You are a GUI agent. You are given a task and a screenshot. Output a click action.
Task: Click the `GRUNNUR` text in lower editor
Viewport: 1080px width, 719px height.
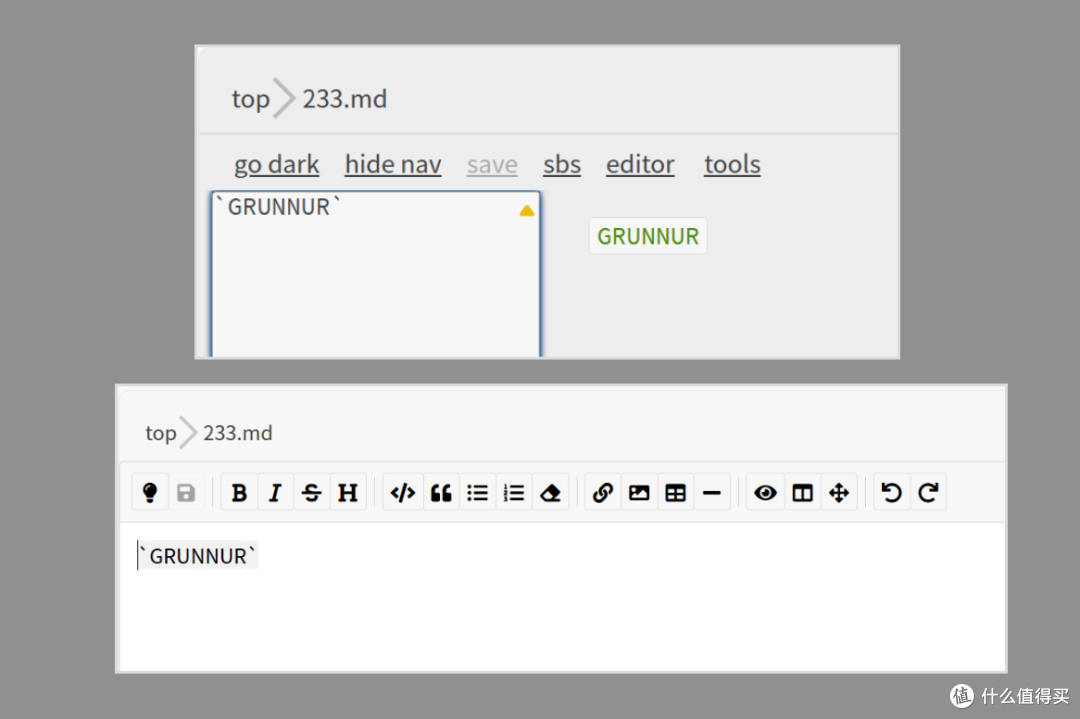198,556
